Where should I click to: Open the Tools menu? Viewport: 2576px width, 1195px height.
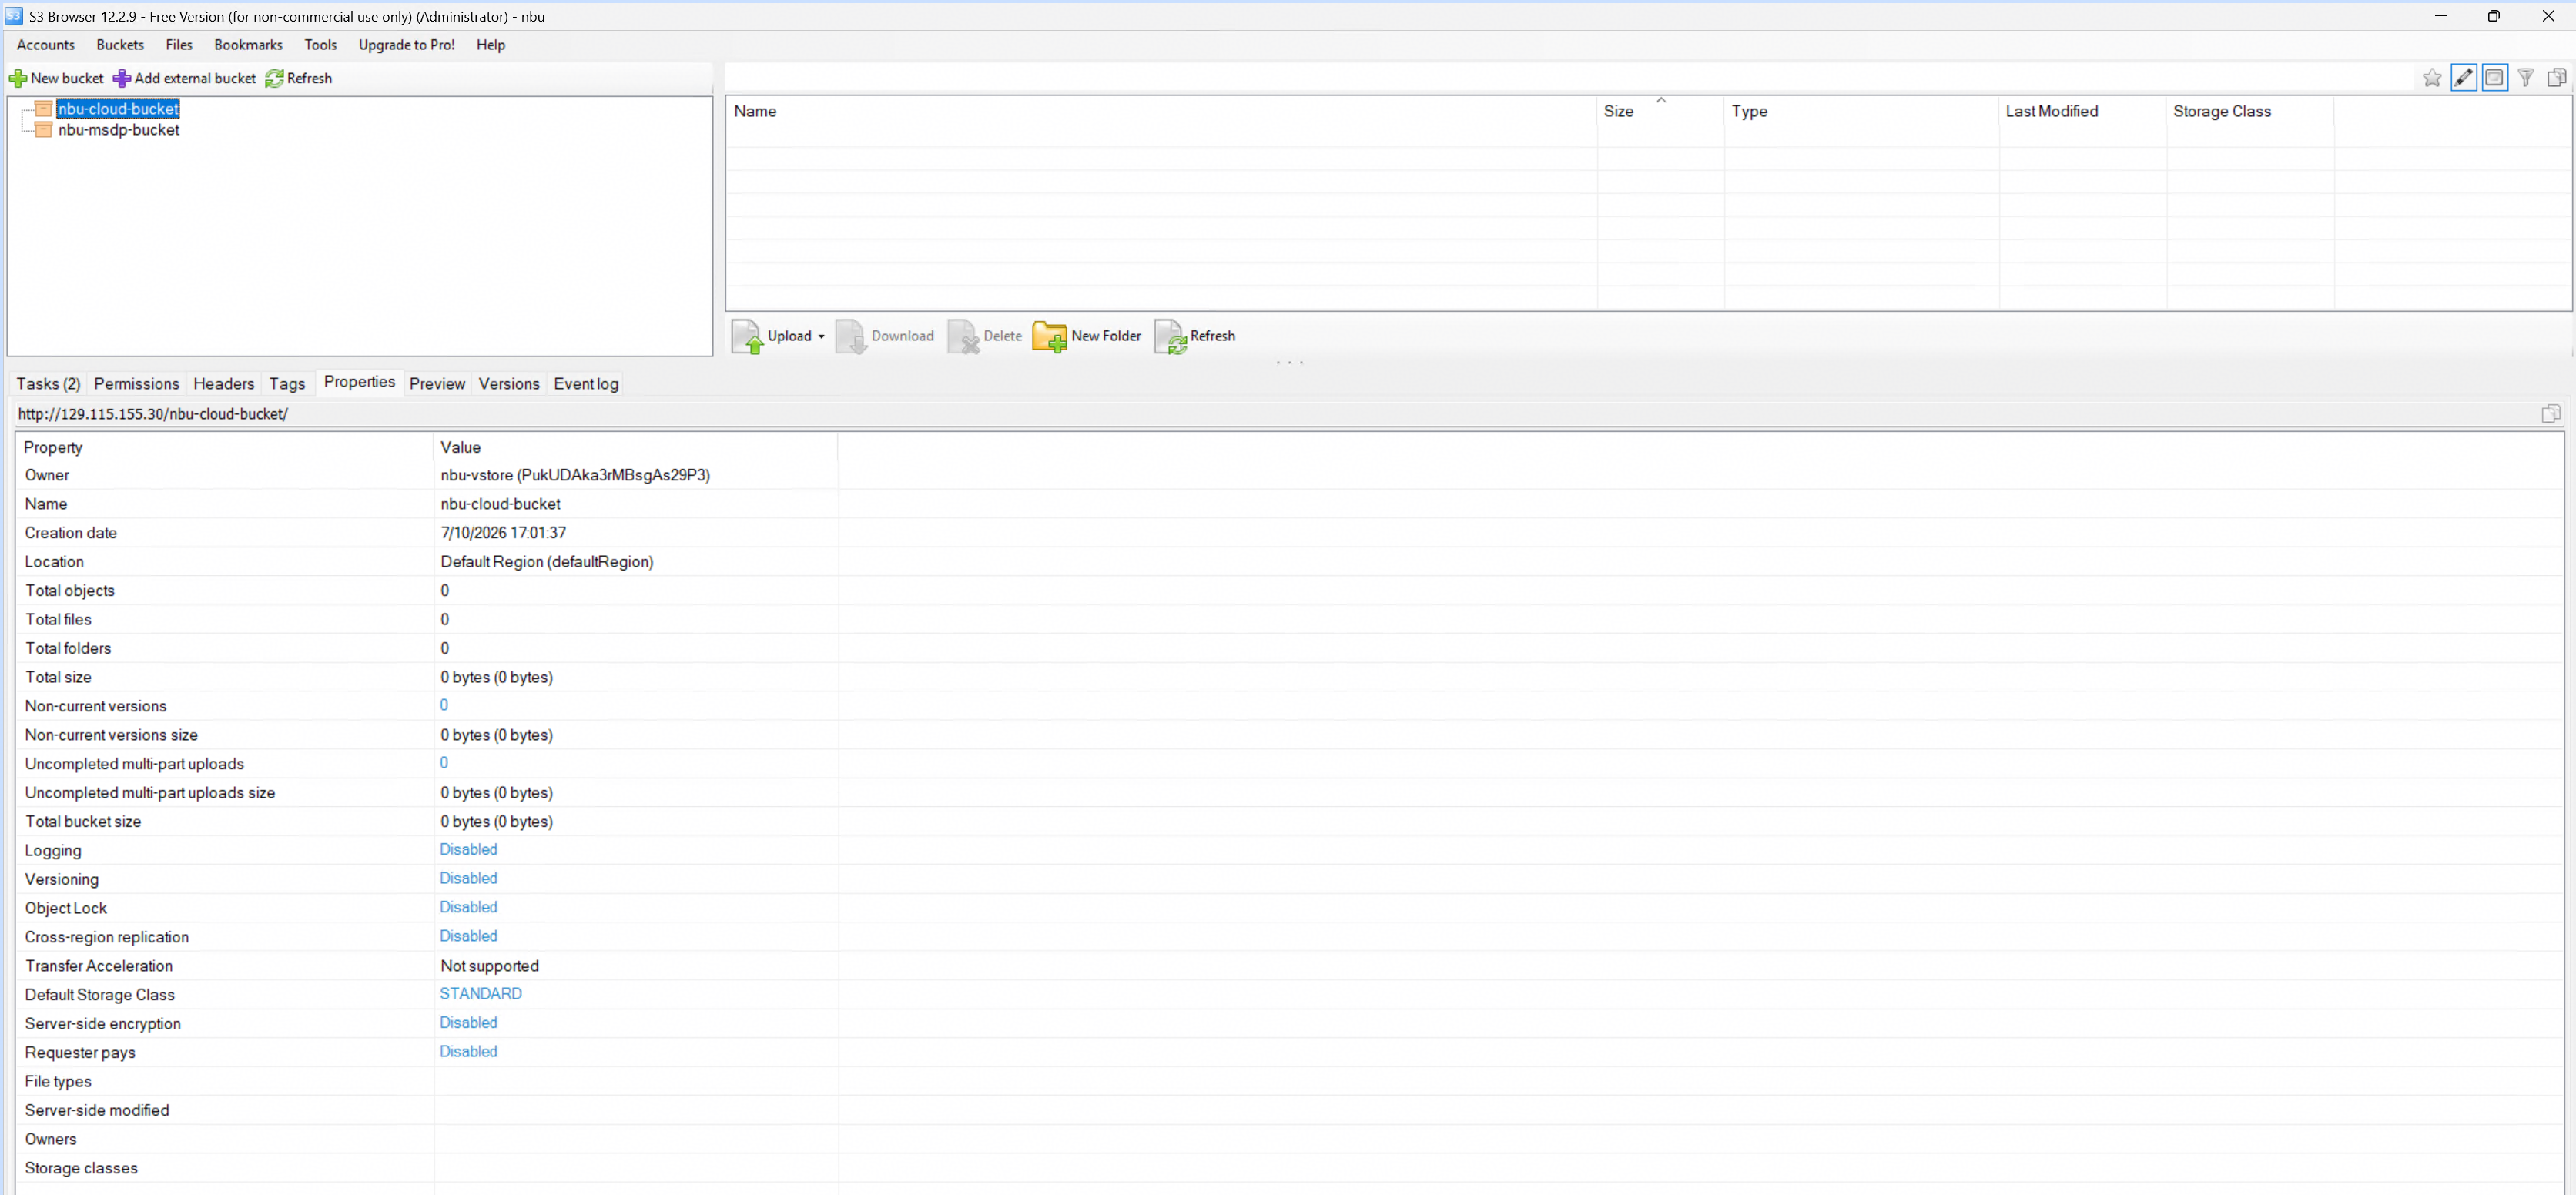tap(321, 45)
